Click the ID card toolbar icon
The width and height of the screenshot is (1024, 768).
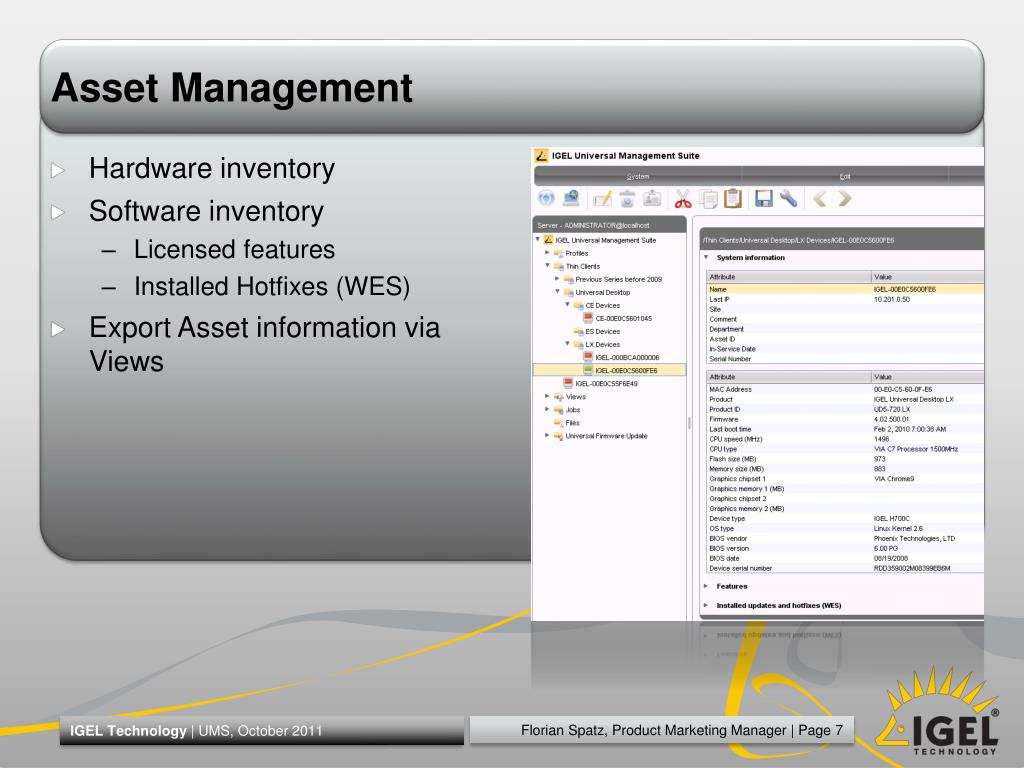[652, 199]
